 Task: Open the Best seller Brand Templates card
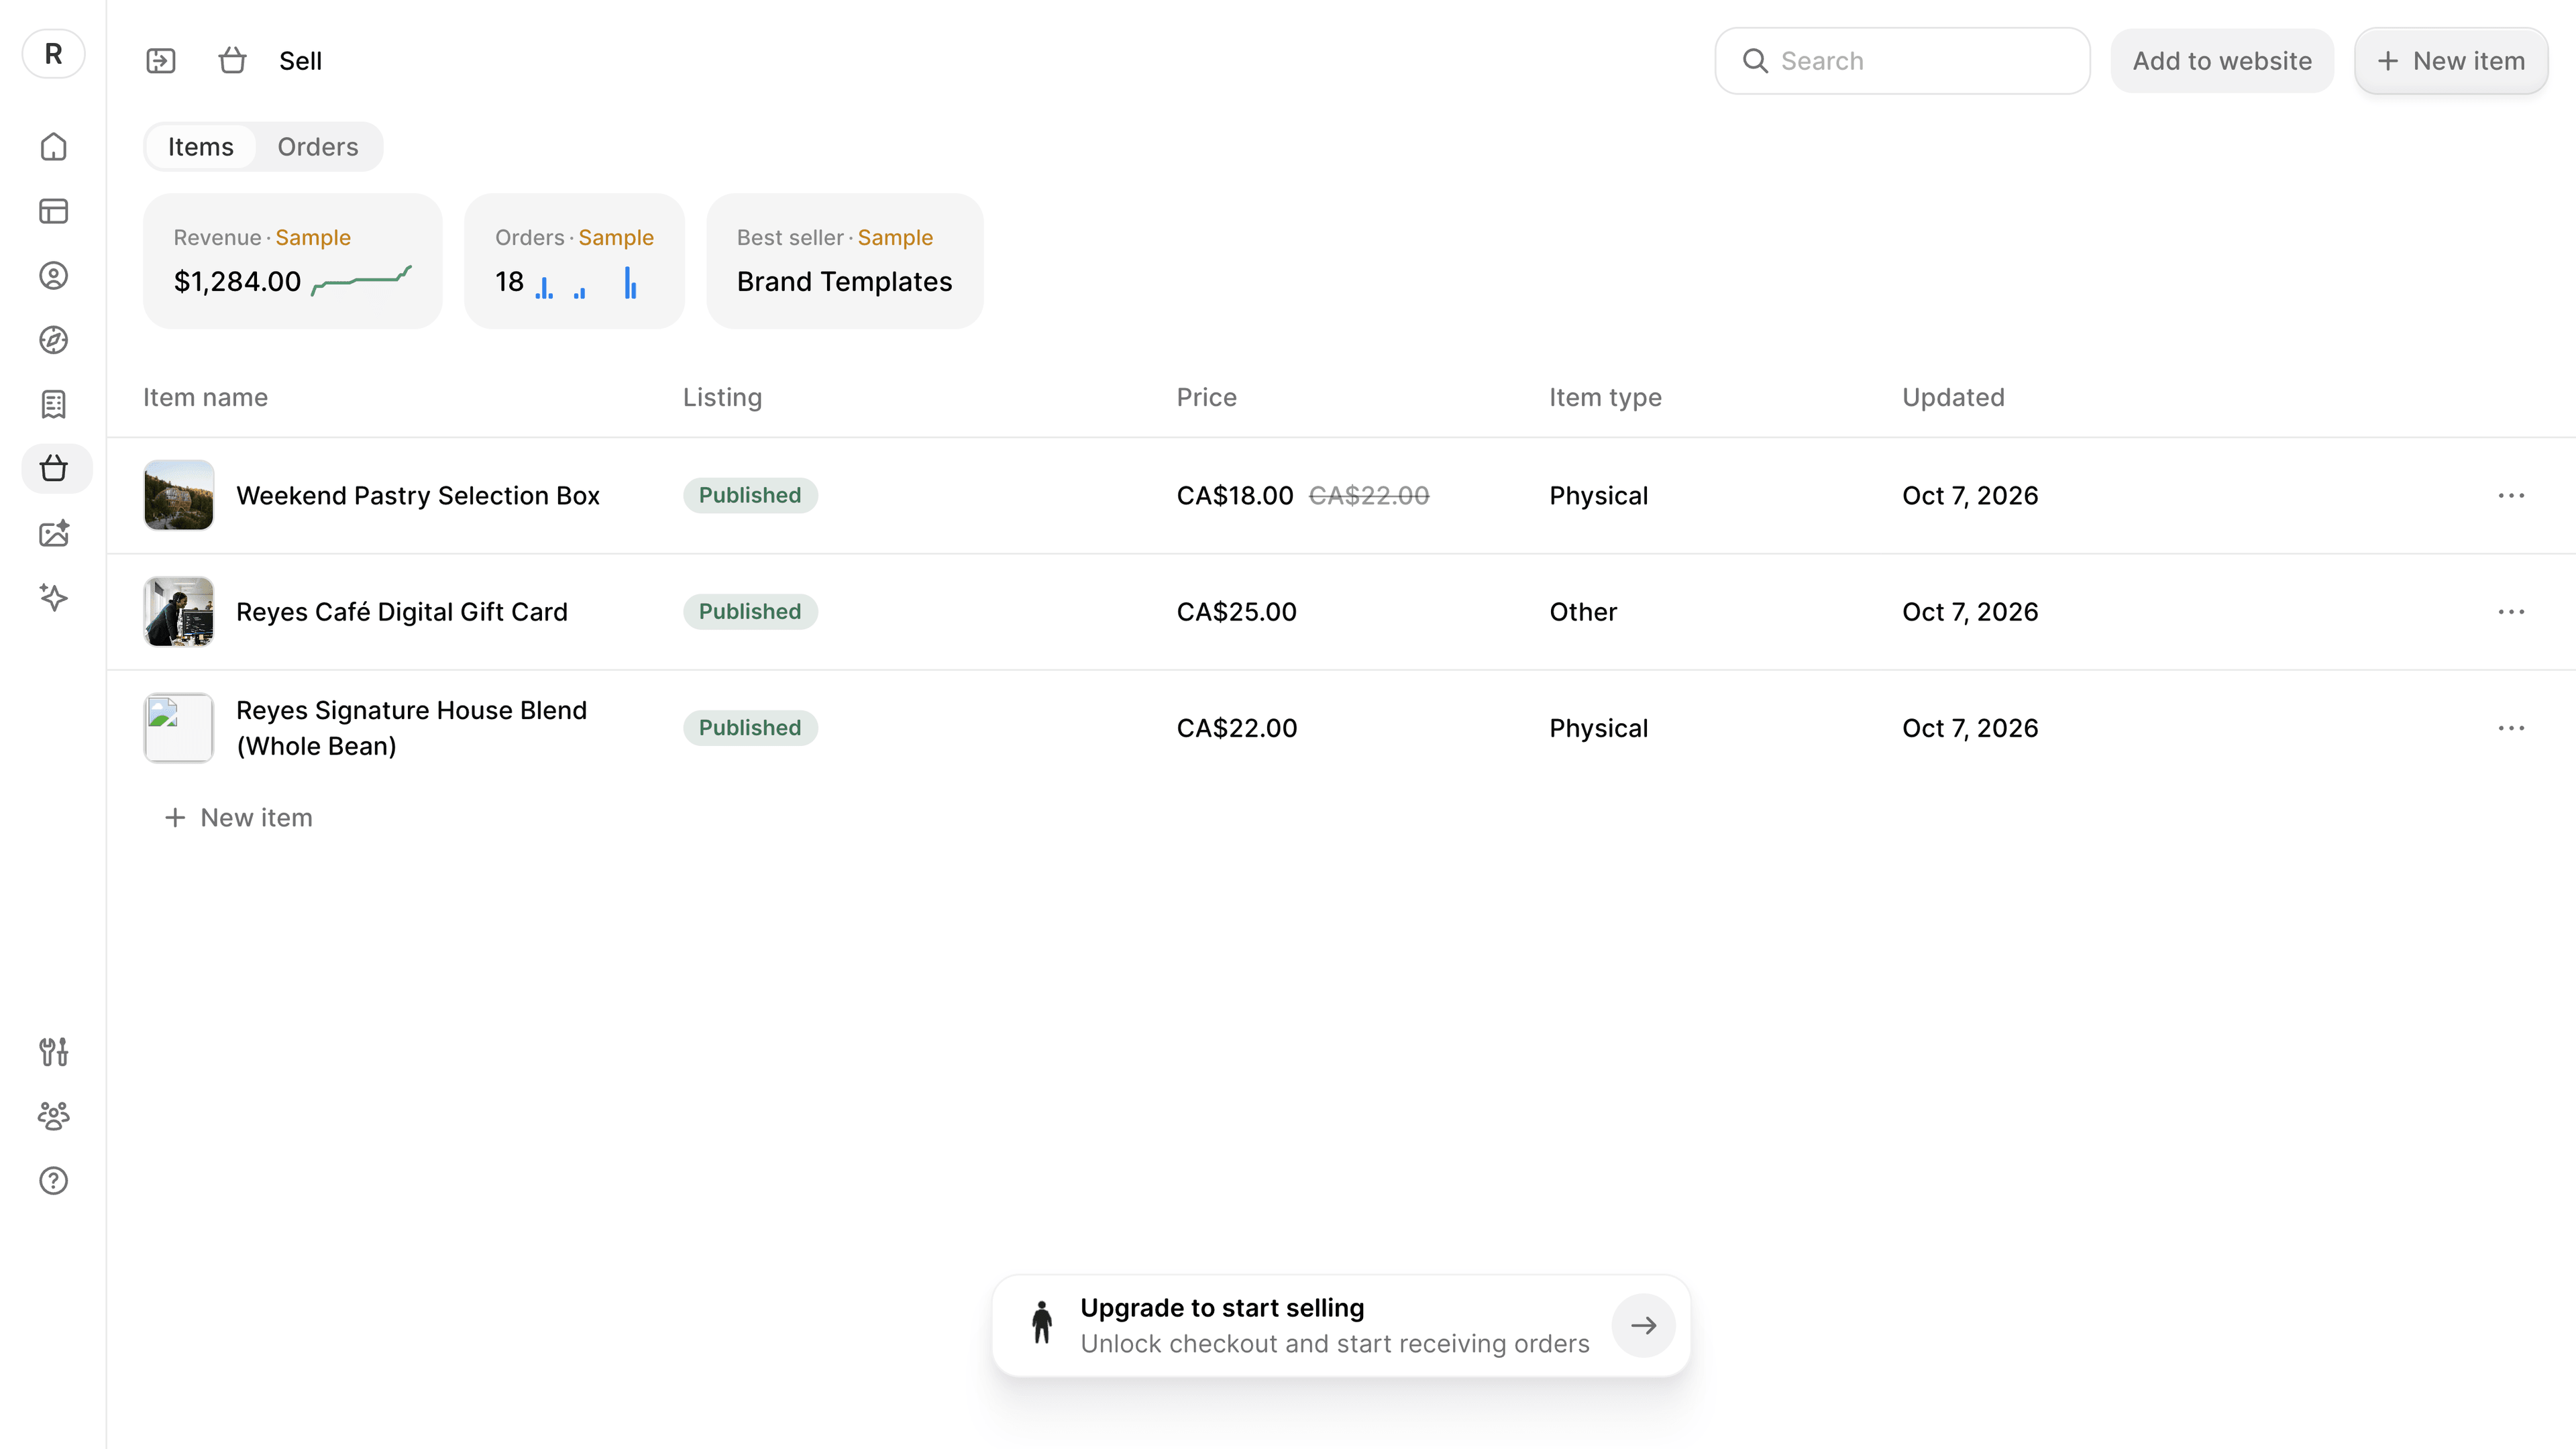click(x=845, y=261)
